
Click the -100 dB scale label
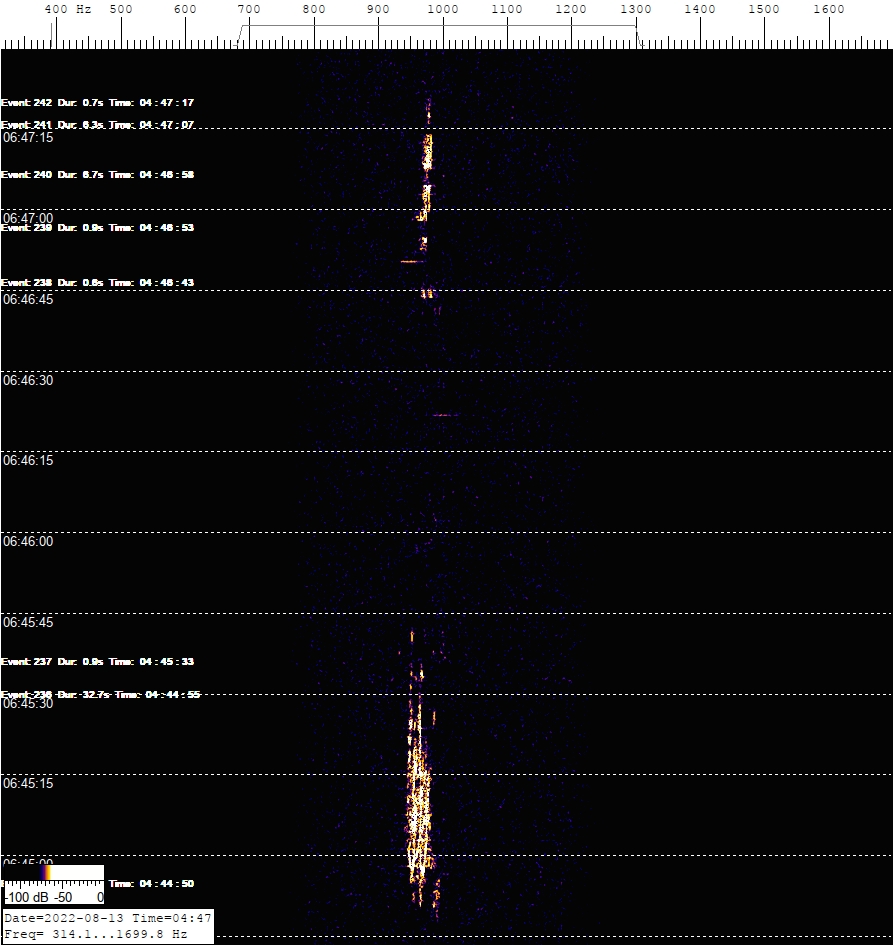pos(27,897)
